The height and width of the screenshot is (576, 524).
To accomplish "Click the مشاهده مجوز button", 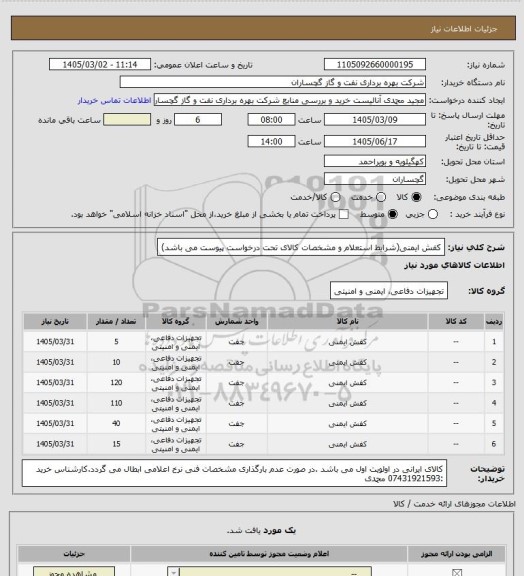I will [x=74, y=572].
